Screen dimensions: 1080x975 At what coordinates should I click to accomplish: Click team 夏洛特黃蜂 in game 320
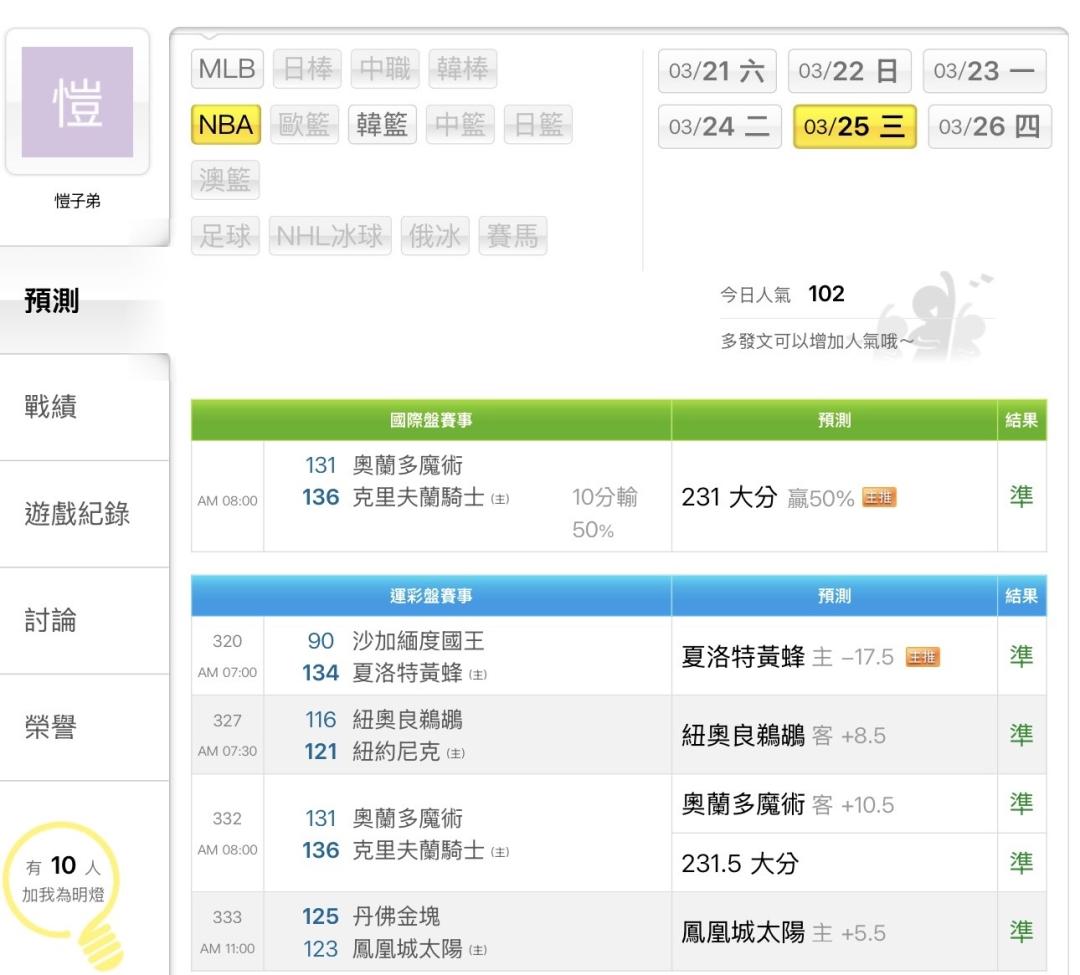(x=408, y=673)
